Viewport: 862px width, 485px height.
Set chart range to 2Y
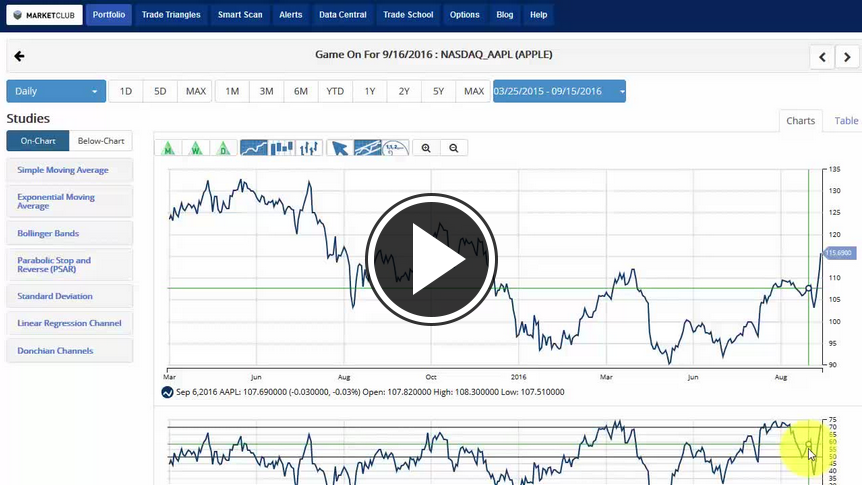[x=404, y=91]
